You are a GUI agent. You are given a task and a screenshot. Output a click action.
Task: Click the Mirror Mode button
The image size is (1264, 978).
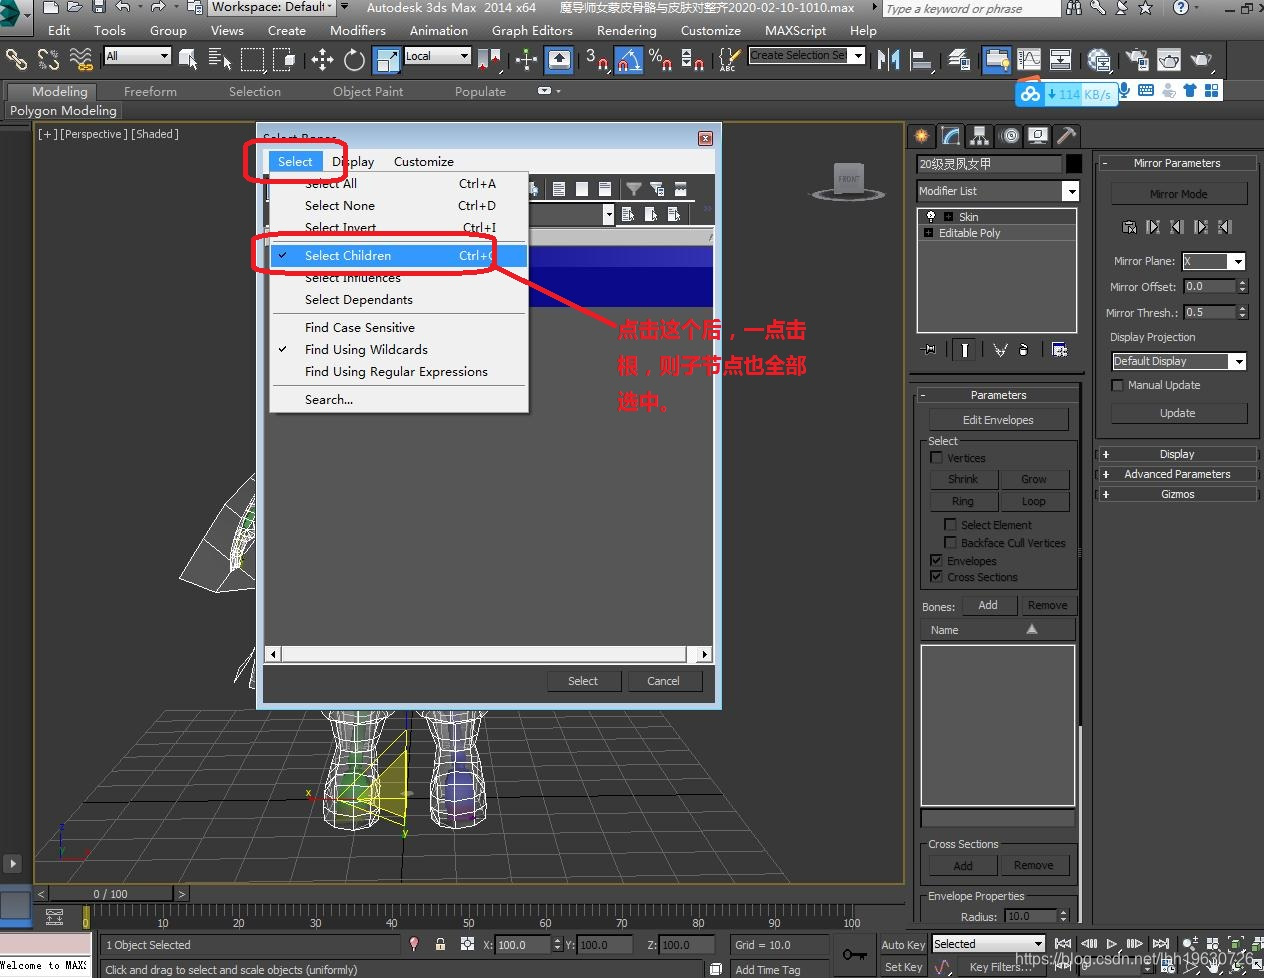(1178, 194)
